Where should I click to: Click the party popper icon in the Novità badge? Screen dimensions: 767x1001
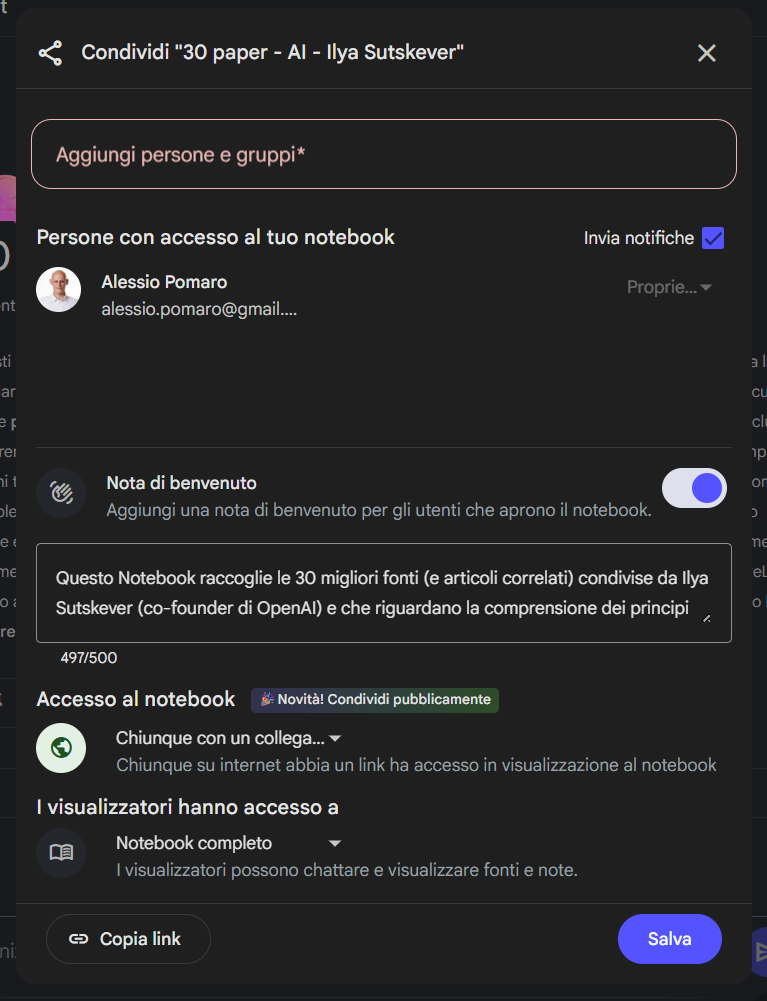click(267, 700)
